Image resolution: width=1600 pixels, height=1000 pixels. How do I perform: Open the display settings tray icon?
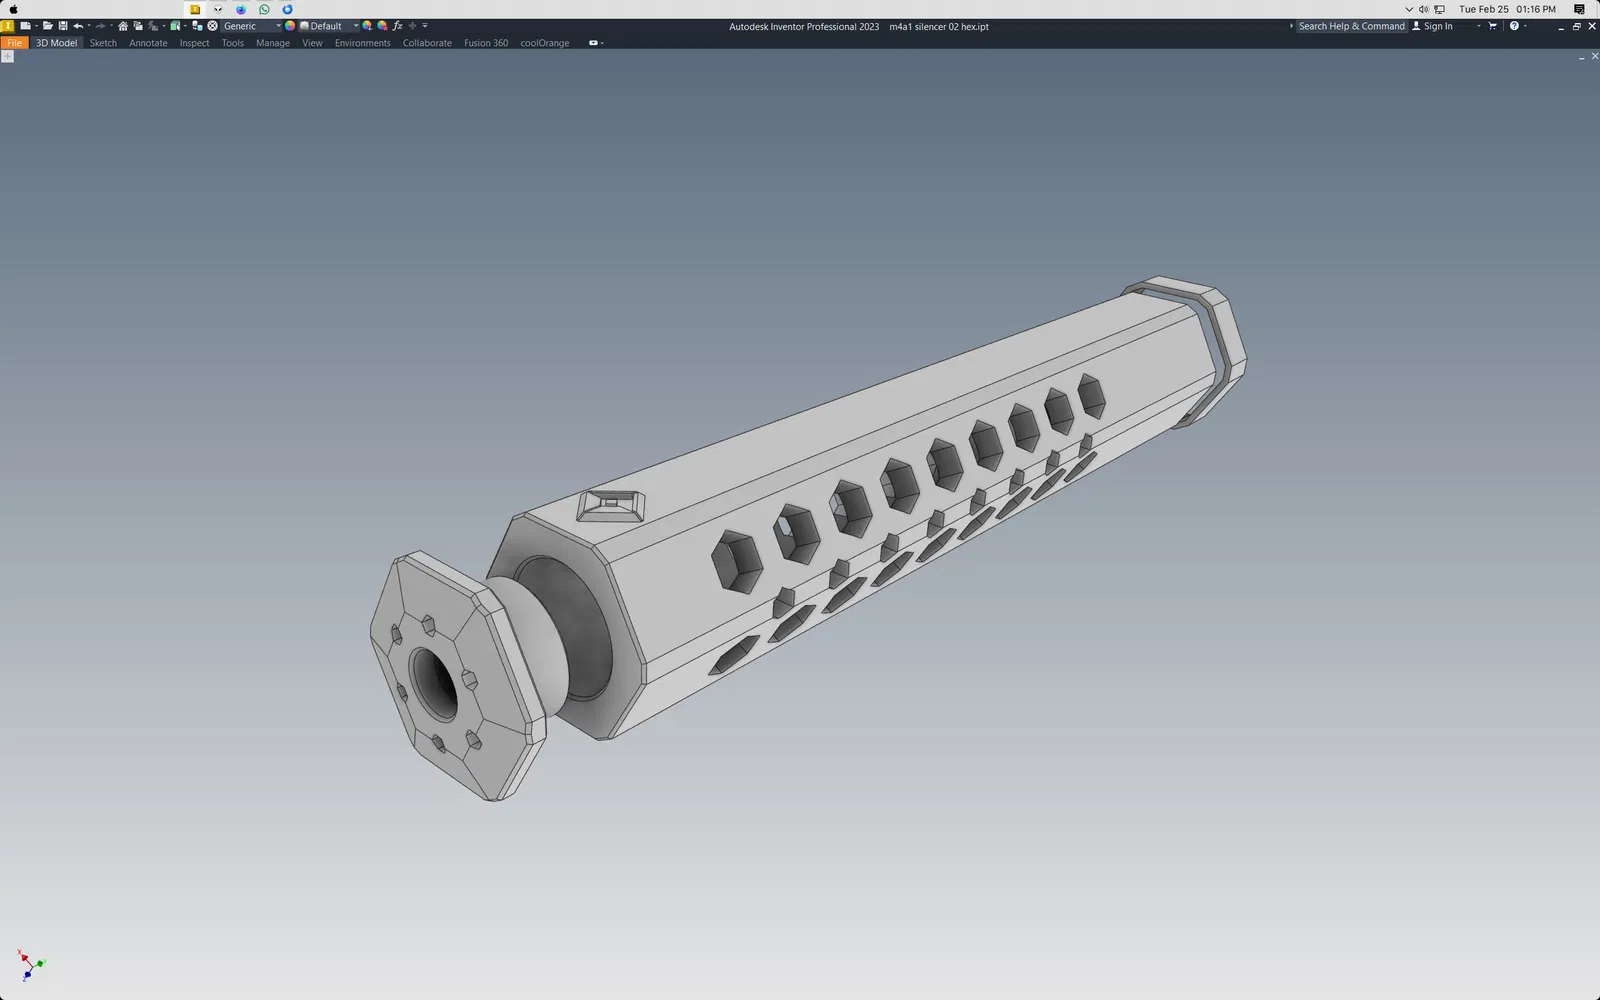click(1439, 9)
